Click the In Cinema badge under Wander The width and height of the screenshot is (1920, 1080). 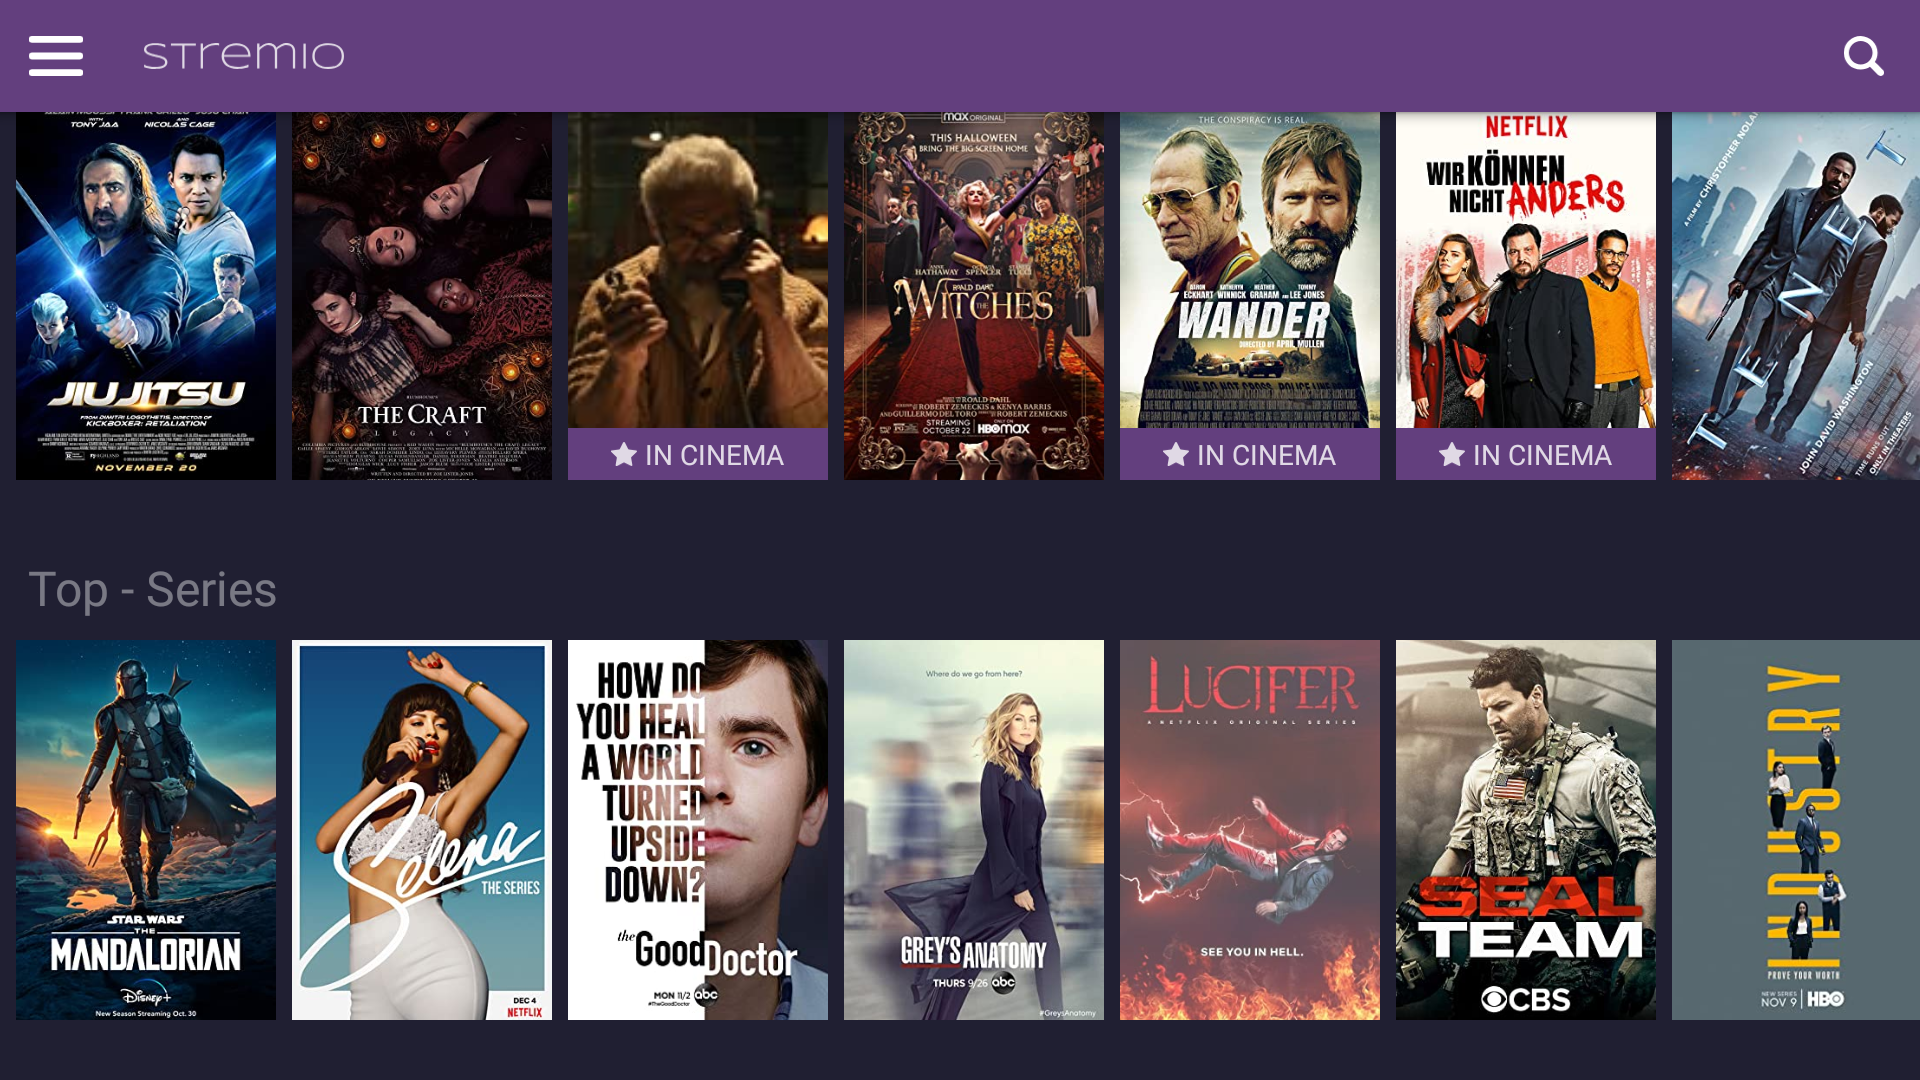1250,455
